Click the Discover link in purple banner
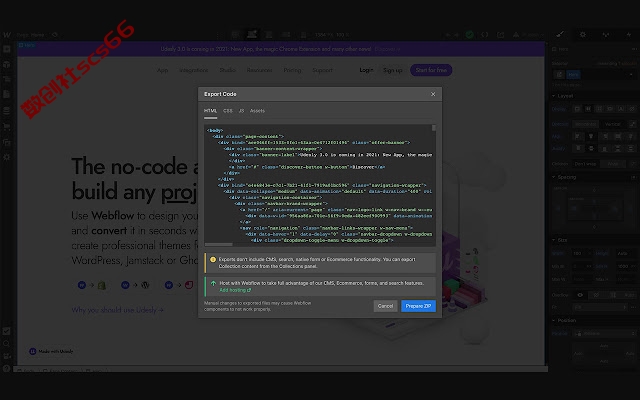Viewport: 640px width, 400px height. pyautogui.click(x=387, y=49)
